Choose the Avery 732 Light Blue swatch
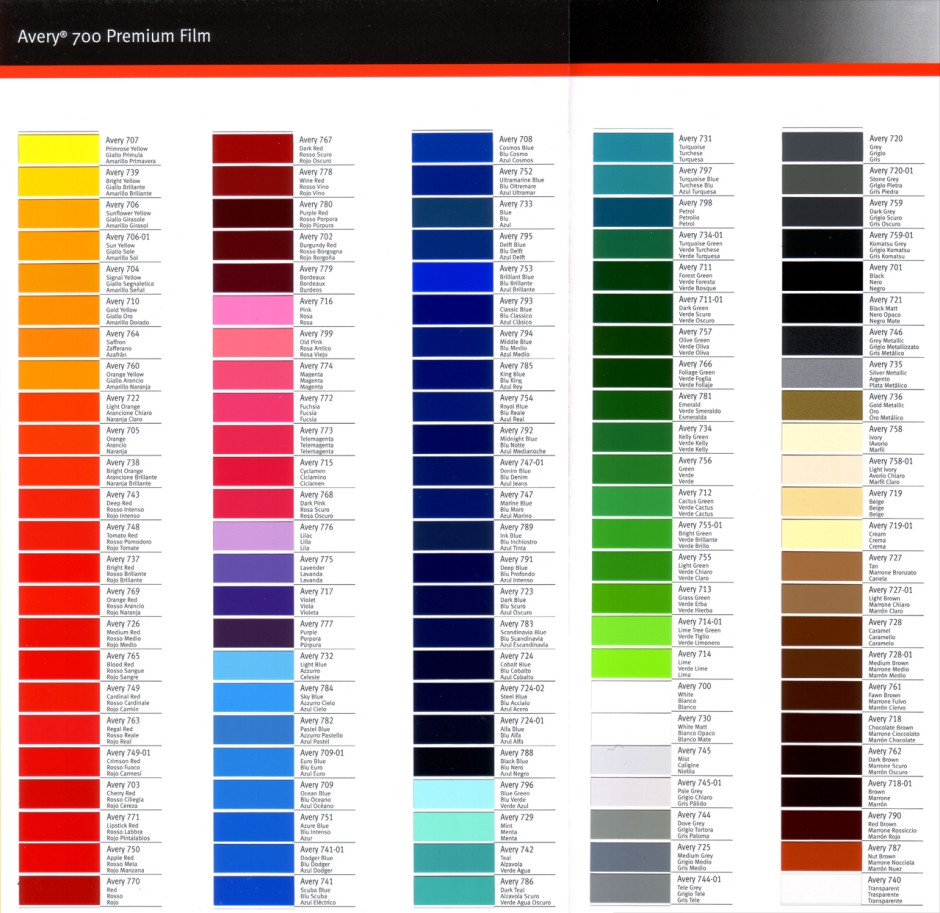Image resolution: width=940 pixels, height=913 pixels. pyautogui.click(x=254, y=665)
